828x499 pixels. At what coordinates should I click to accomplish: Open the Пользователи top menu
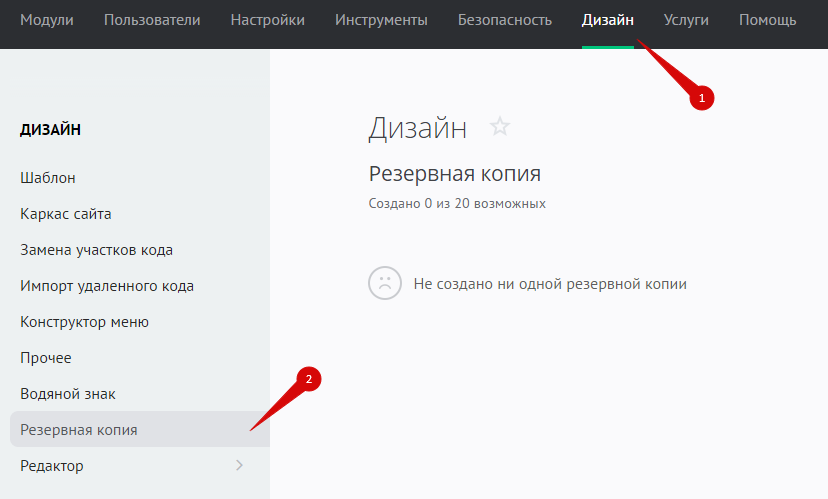[152, 20]
